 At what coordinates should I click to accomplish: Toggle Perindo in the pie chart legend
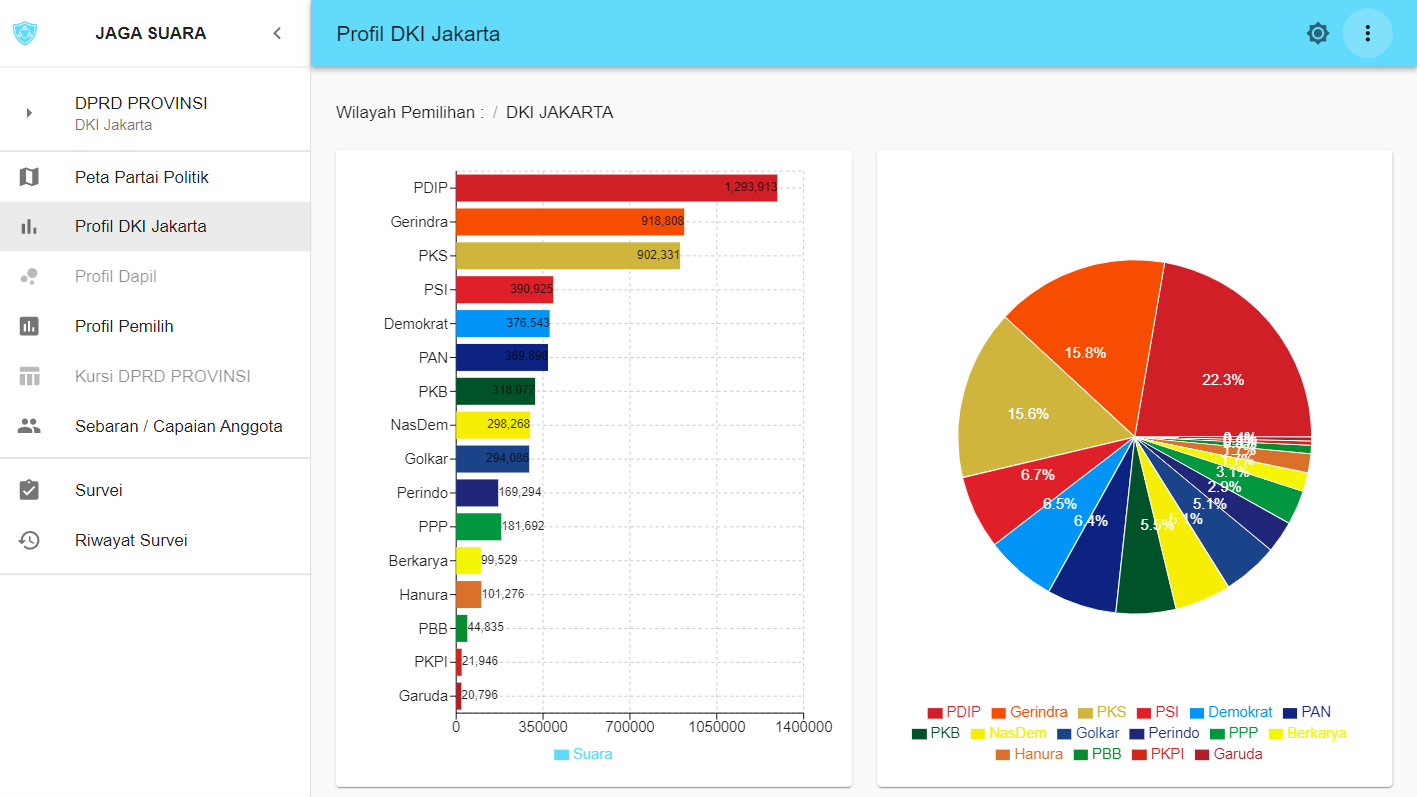[1164, 733]
